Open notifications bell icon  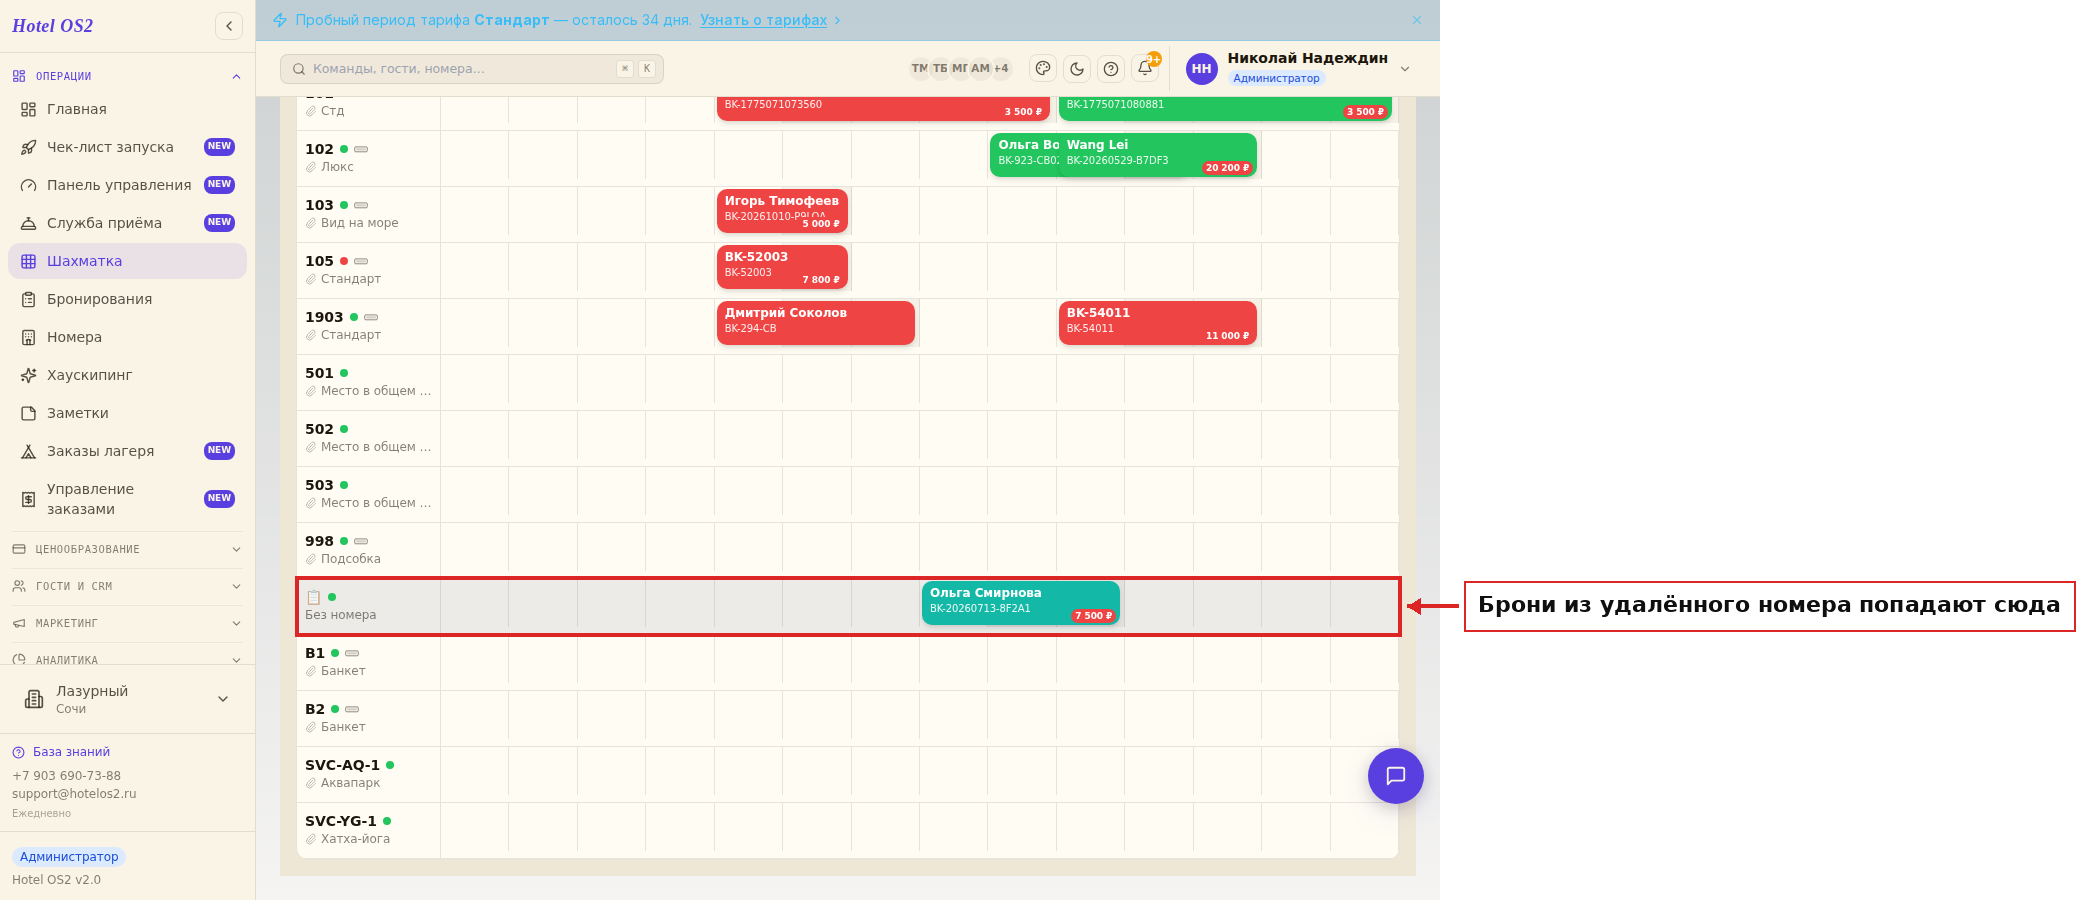[1145, 68]
